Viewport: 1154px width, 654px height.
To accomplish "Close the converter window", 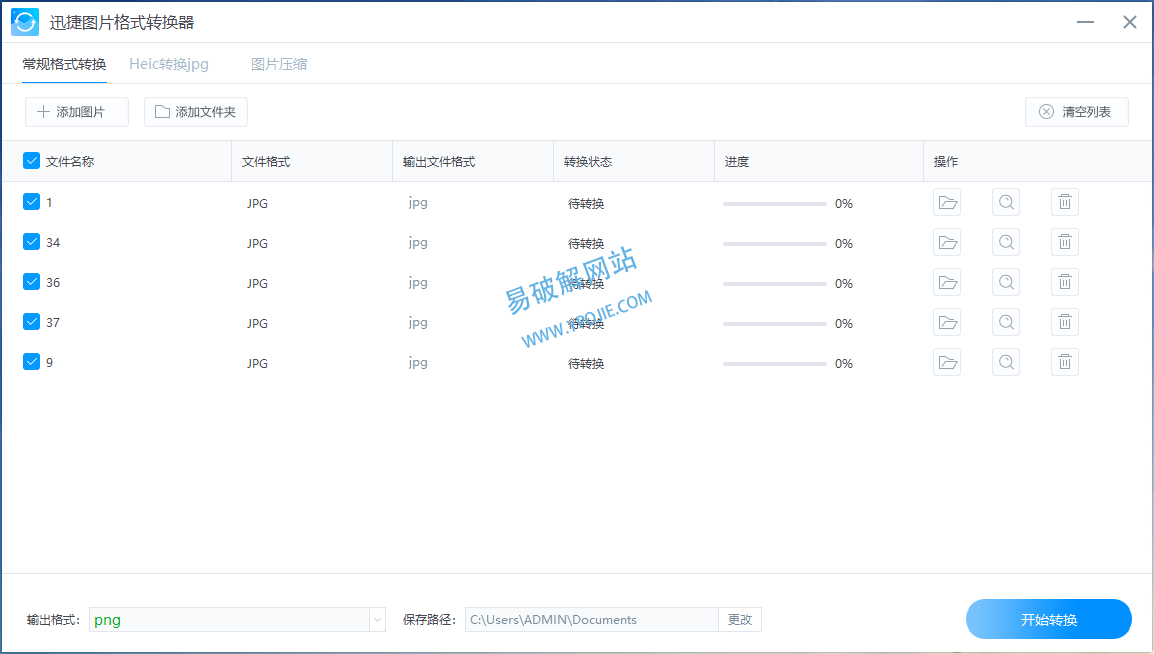I will (x=1130, y=22).
